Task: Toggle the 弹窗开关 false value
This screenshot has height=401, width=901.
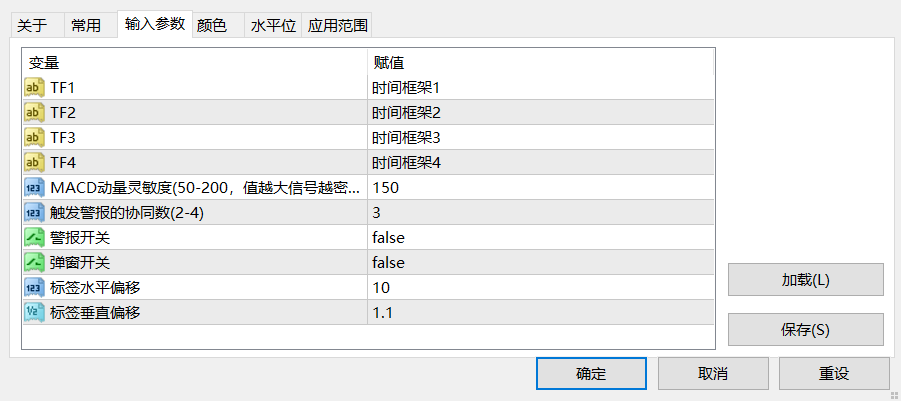Action: pos(541,263)
